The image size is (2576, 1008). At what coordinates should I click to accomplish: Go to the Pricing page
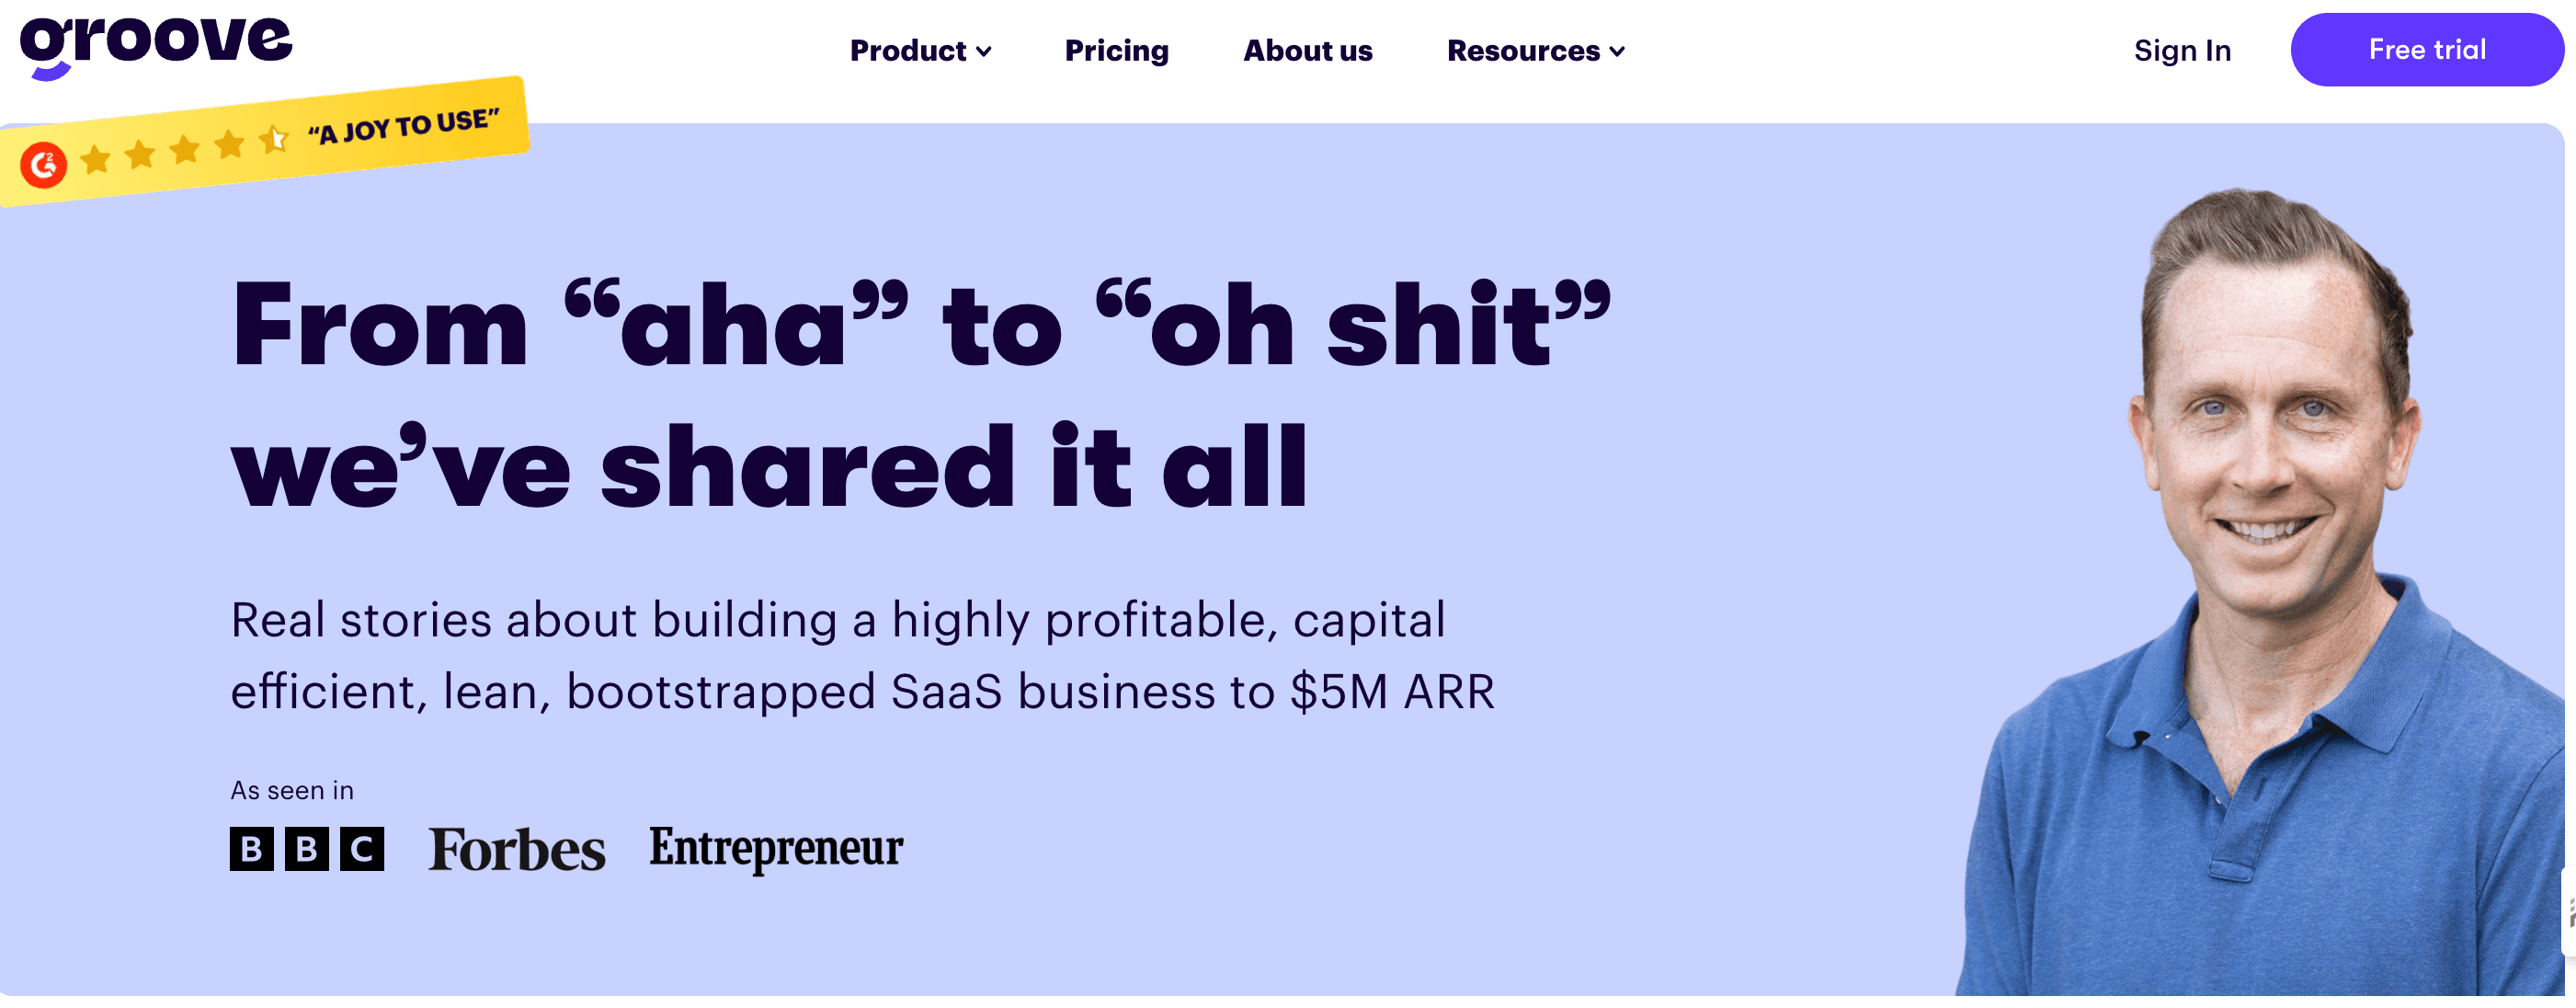1116,51
